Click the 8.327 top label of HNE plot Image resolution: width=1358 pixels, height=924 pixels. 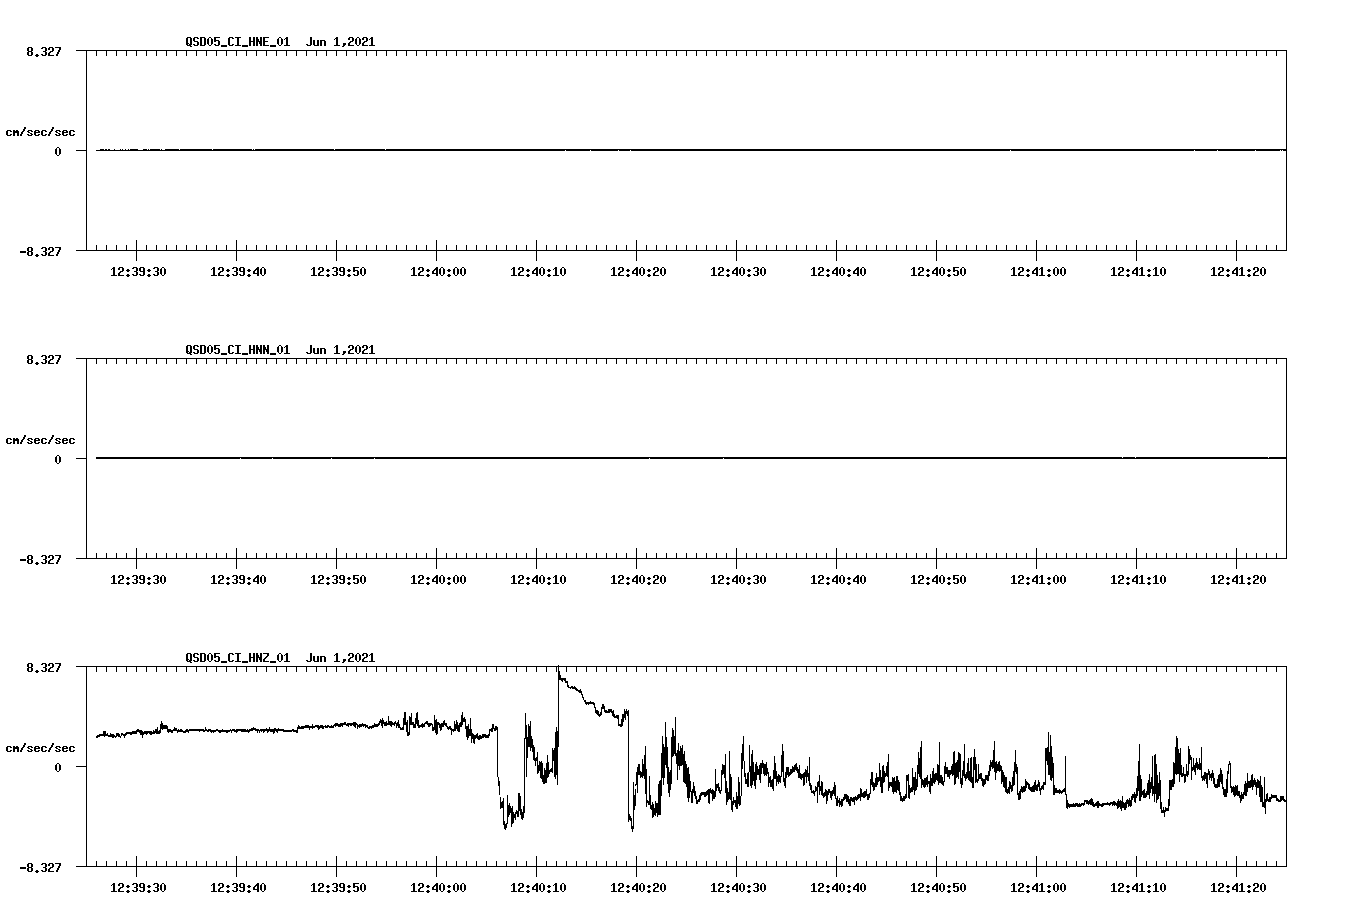[x=44, y=51]
